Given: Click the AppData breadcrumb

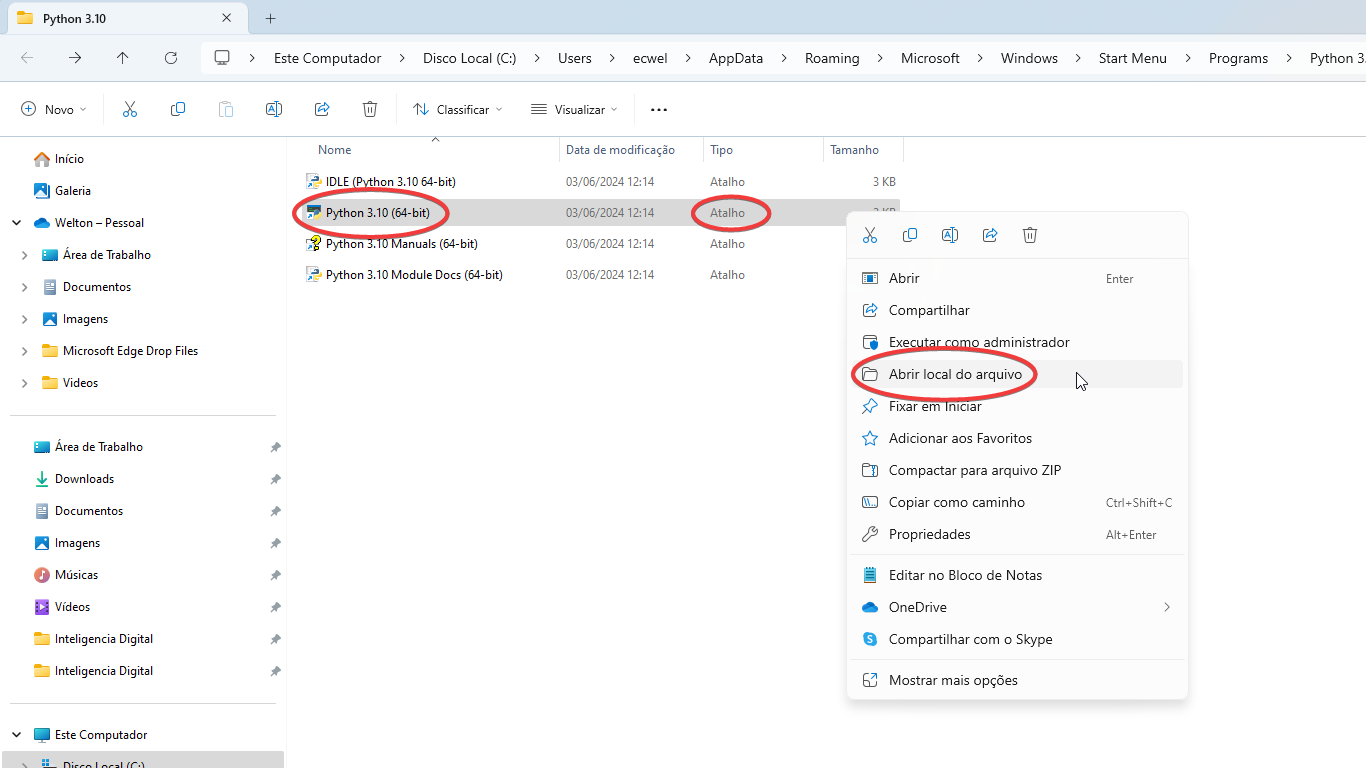Looking at the screenshot, I should [736, 58].
